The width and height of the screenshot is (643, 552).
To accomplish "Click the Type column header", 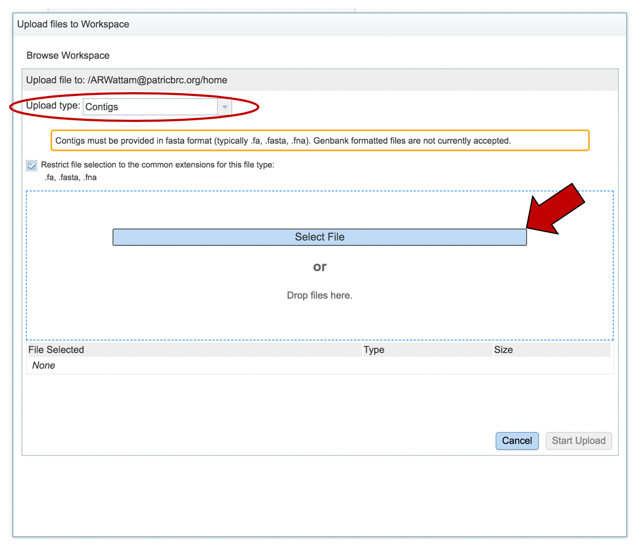I will point(374,350).
